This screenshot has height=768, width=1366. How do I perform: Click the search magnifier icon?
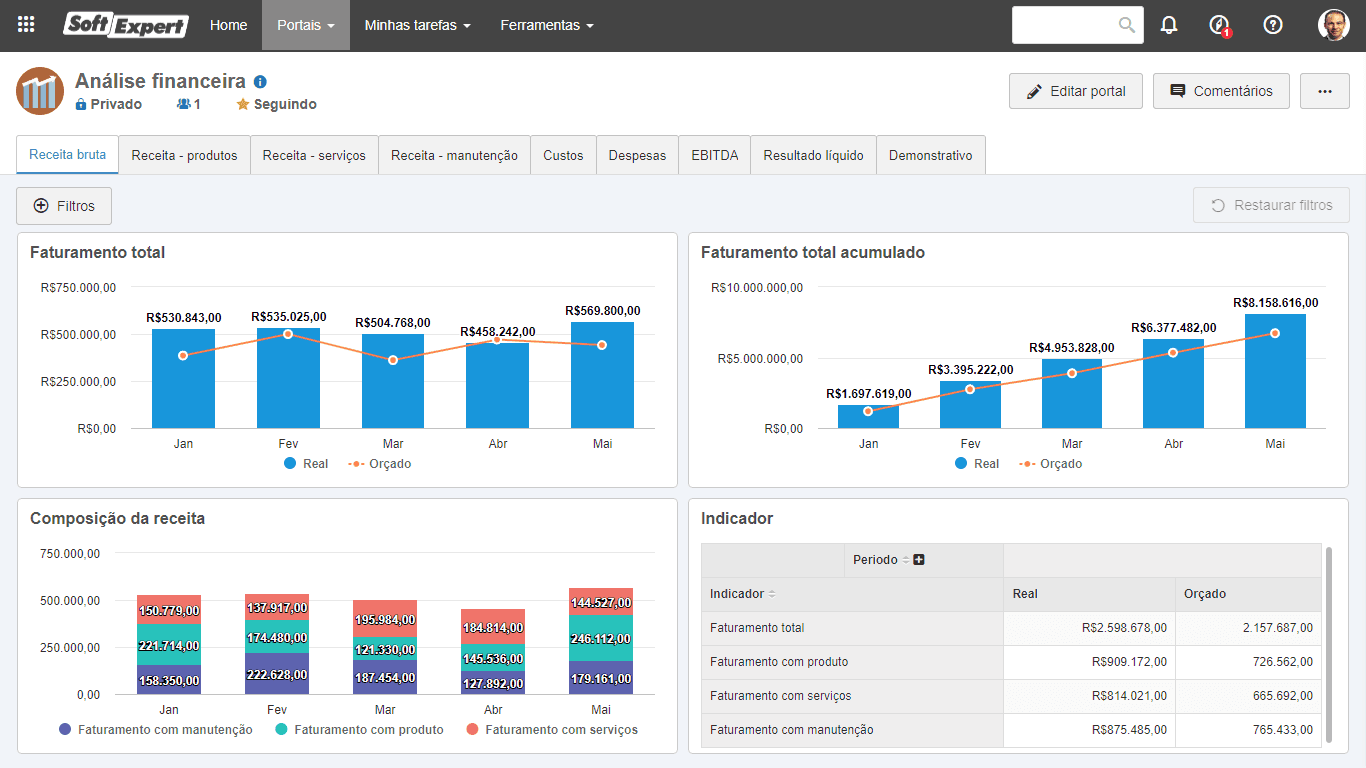(1127, 25)
